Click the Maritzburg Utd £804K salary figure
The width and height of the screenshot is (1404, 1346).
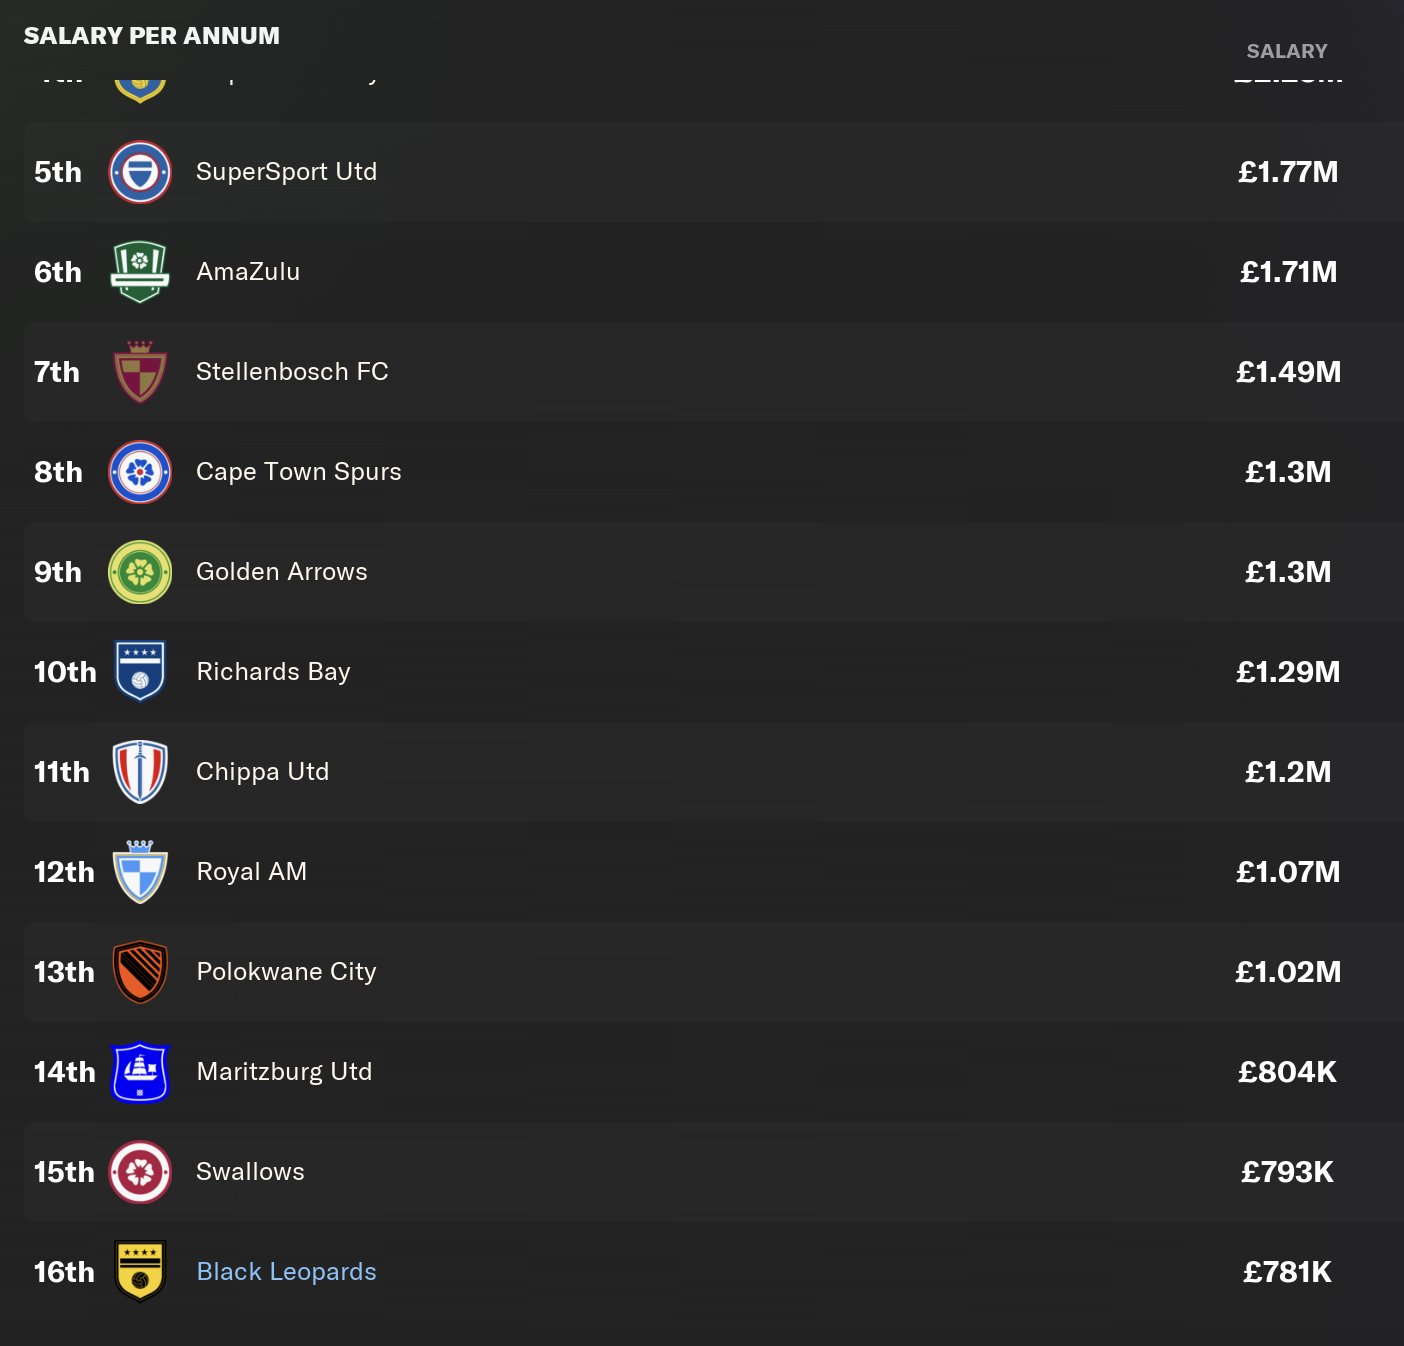[x=1288, y=1072]
